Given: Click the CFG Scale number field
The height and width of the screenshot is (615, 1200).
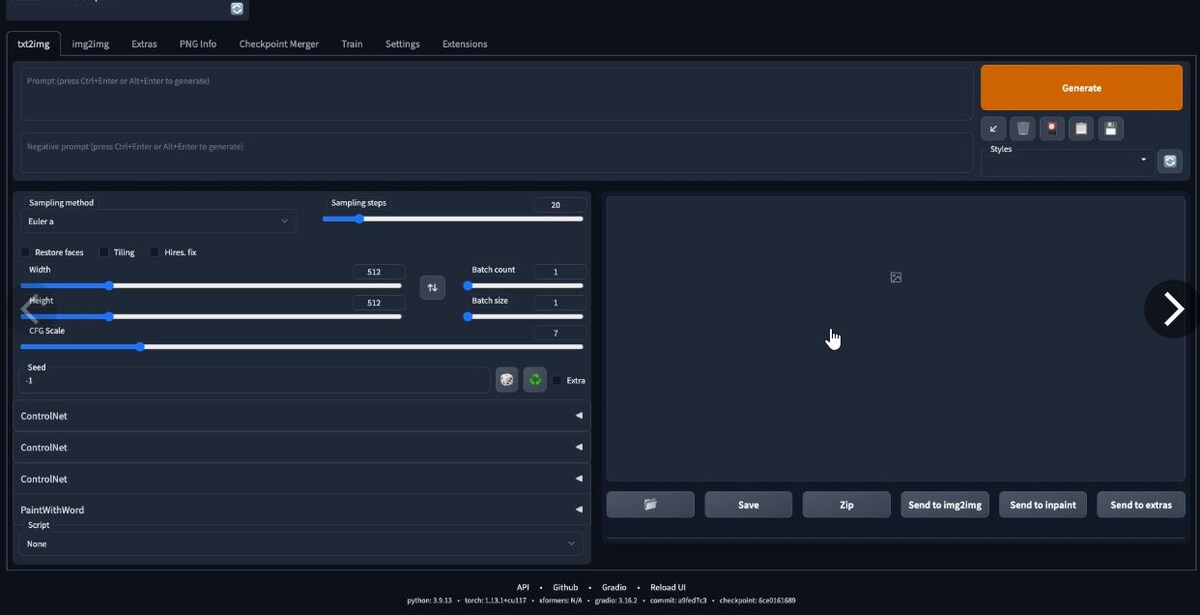Looking at the screenshot, I should click(x=560, y=332).
